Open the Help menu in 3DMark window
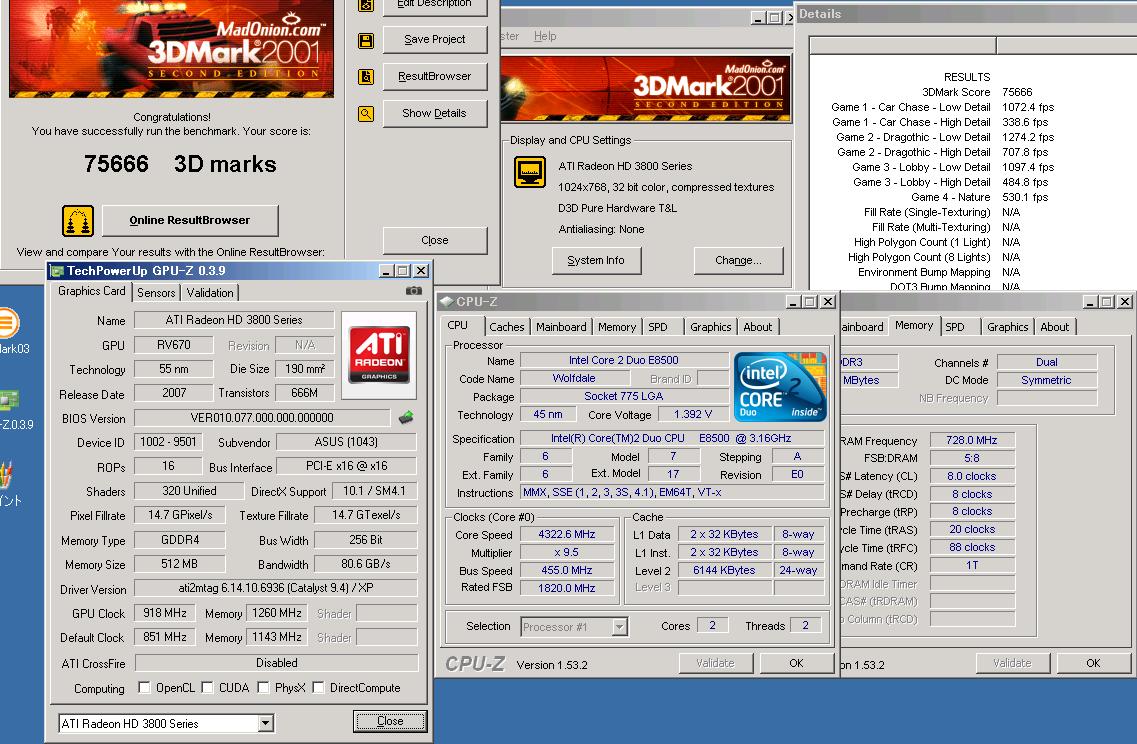Viewport: 1137px width, 744px height. (x=545, y=36)
